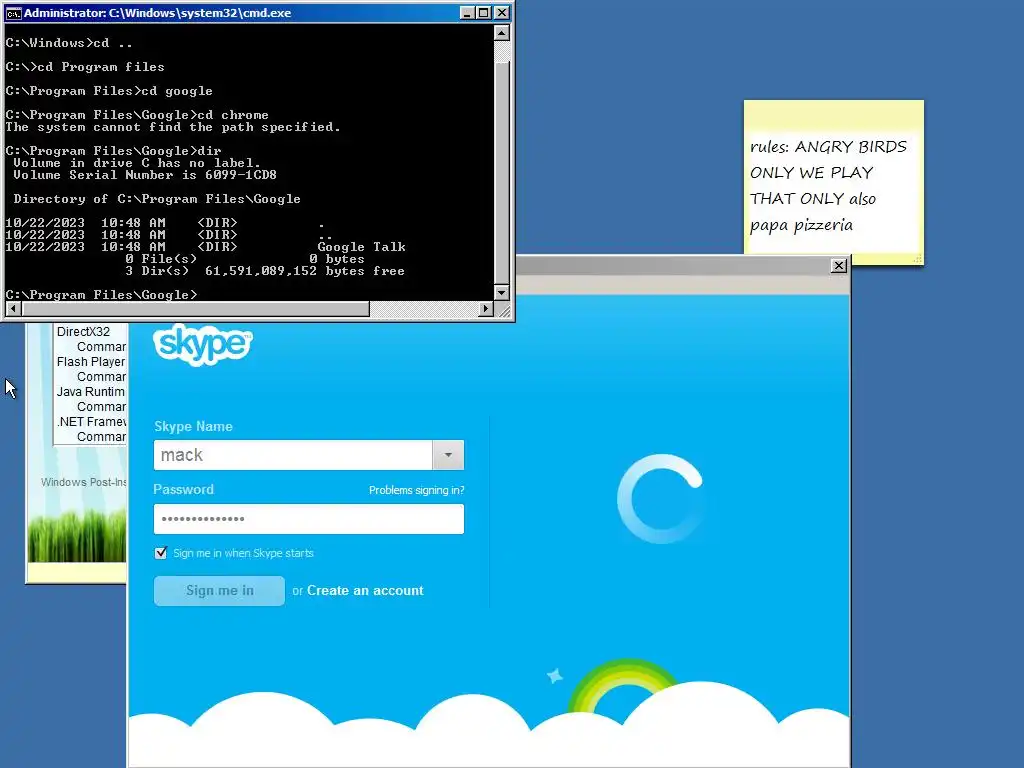Screen dimensions: 1024x768
Task: Click 'Directory of C:\Program Files\Google' line
Action: pos(157,199)
